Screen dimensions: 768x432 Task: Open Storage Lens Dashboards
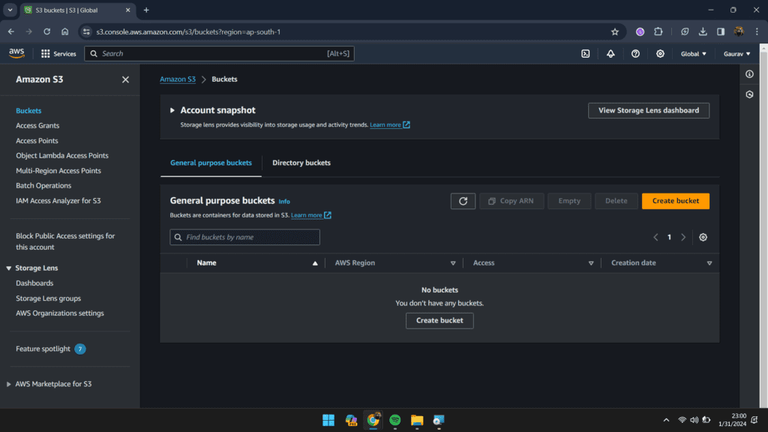click(34, 283)
